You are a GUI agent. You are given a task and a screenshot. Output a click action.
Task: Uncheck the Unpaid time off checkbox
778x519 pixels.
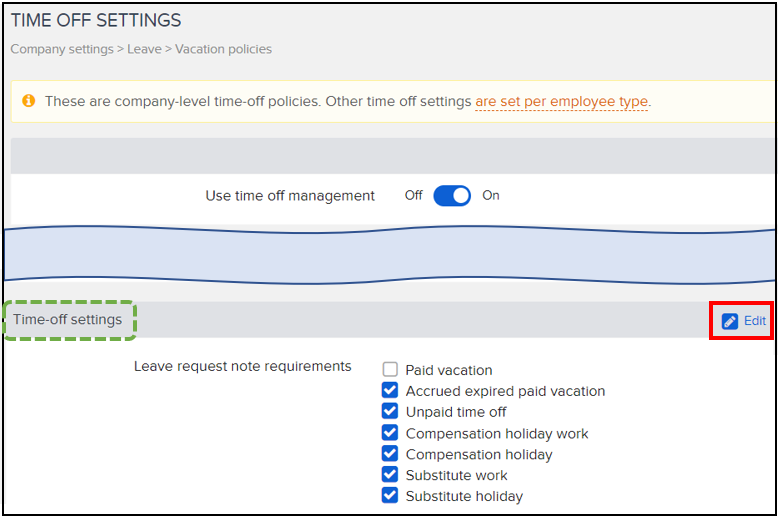pos(390,412)
